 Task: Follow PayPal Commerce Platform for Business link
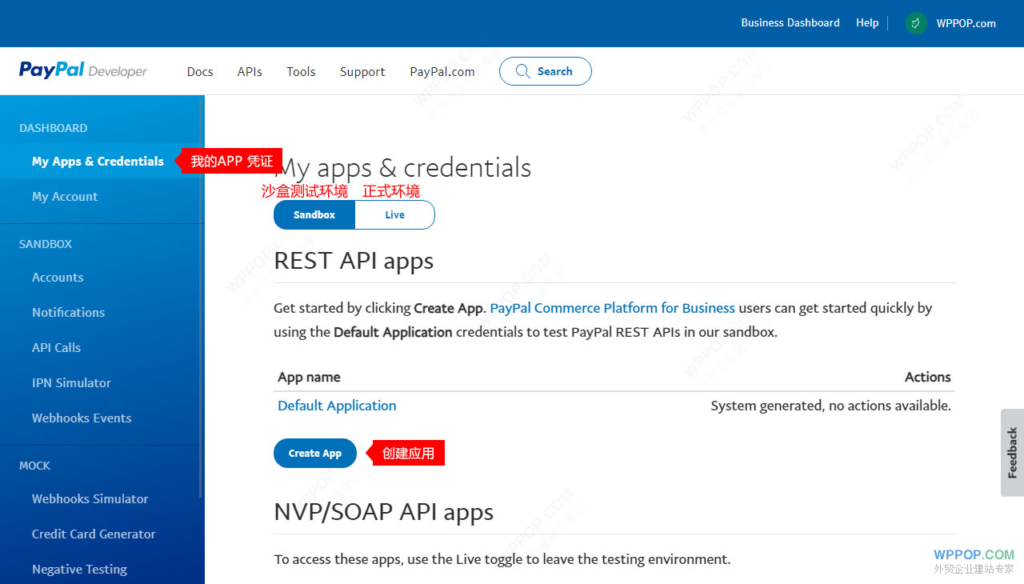point(612,308)
